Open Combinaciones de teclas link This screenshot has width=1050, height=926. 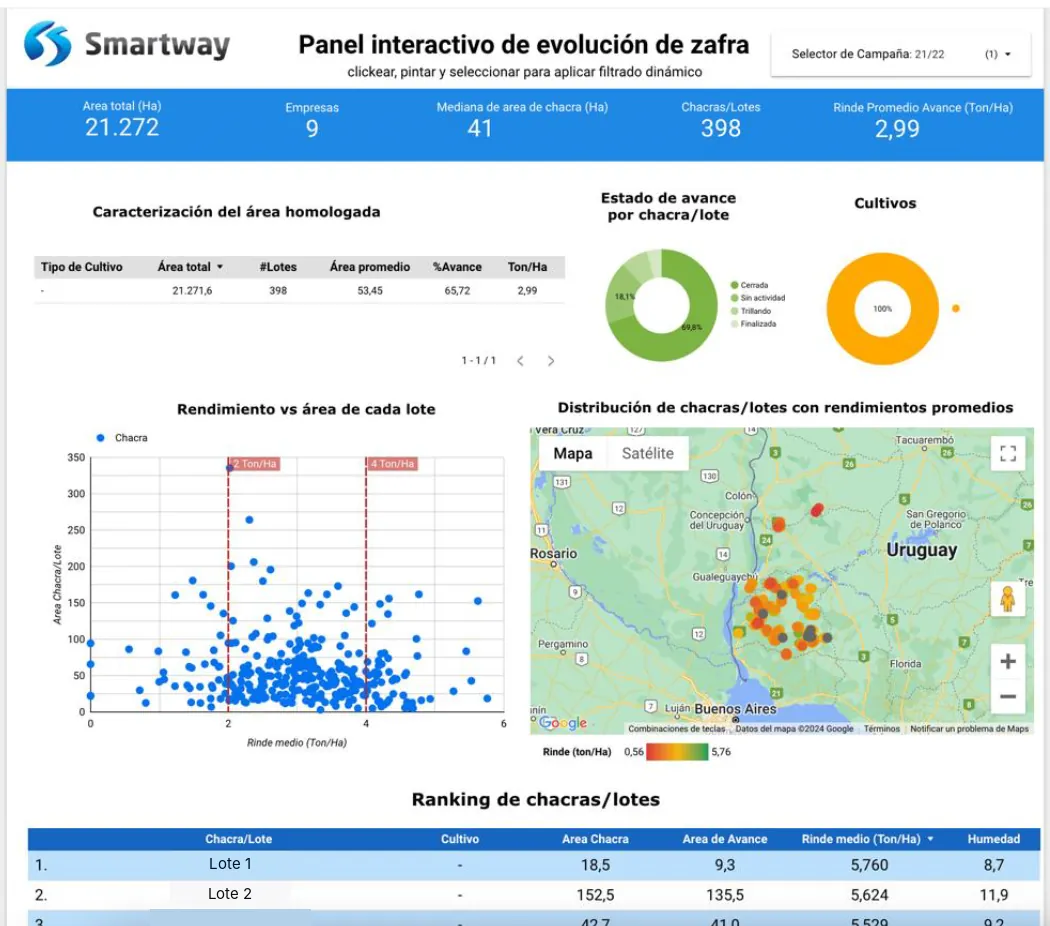676,728
